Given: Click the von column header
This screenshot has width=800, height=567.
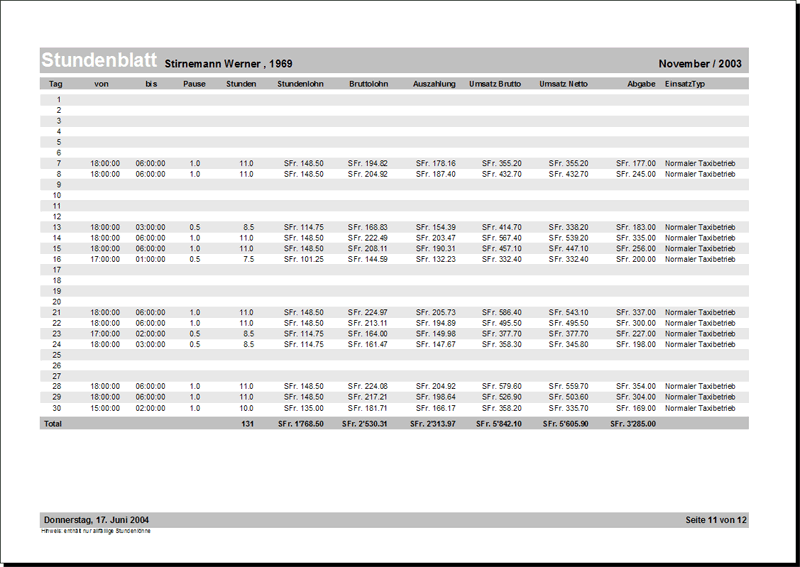Looking at the screenshot, I should pyautogui.click(x=102, y=84).
